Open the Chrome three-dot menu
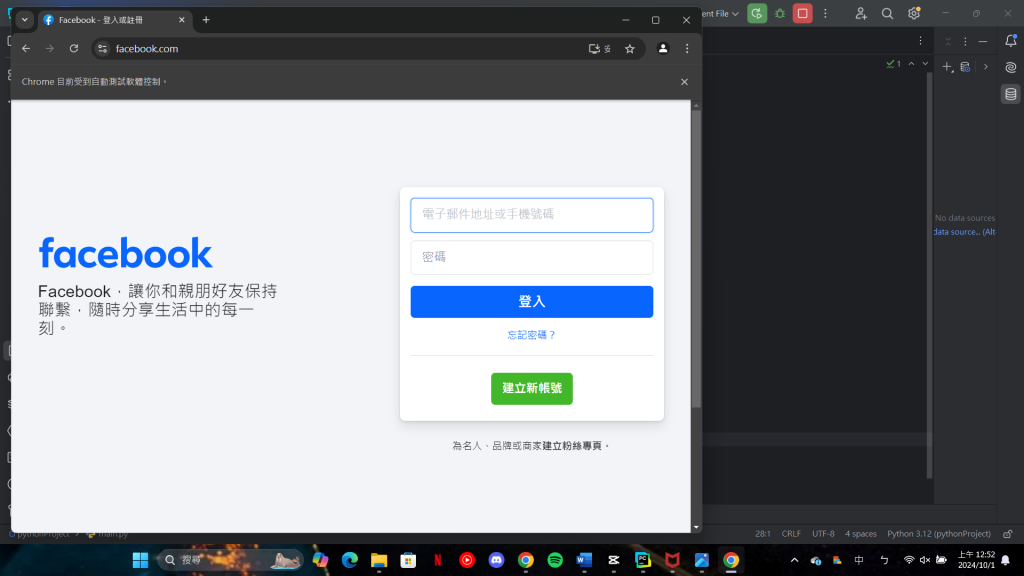 [687, 48]
